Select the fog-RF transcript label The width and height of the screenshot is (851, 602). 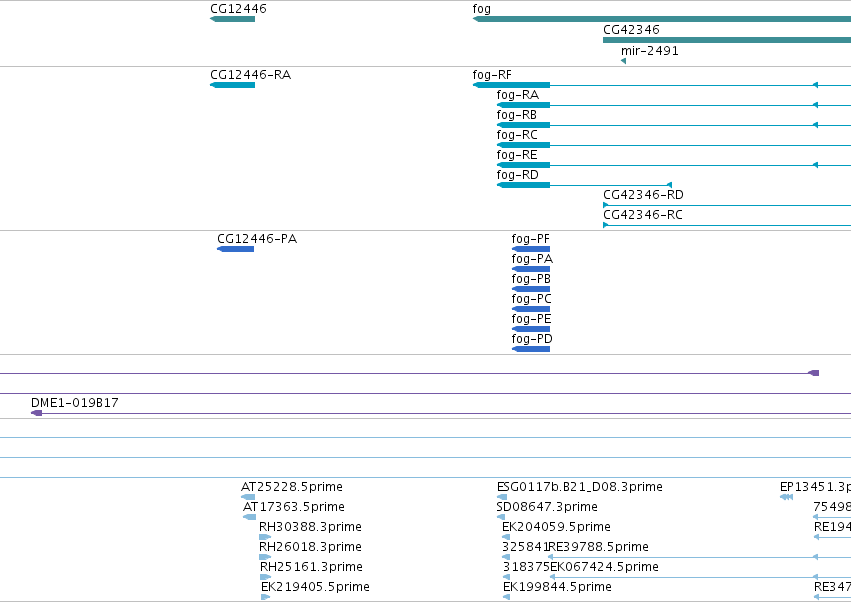492,75
